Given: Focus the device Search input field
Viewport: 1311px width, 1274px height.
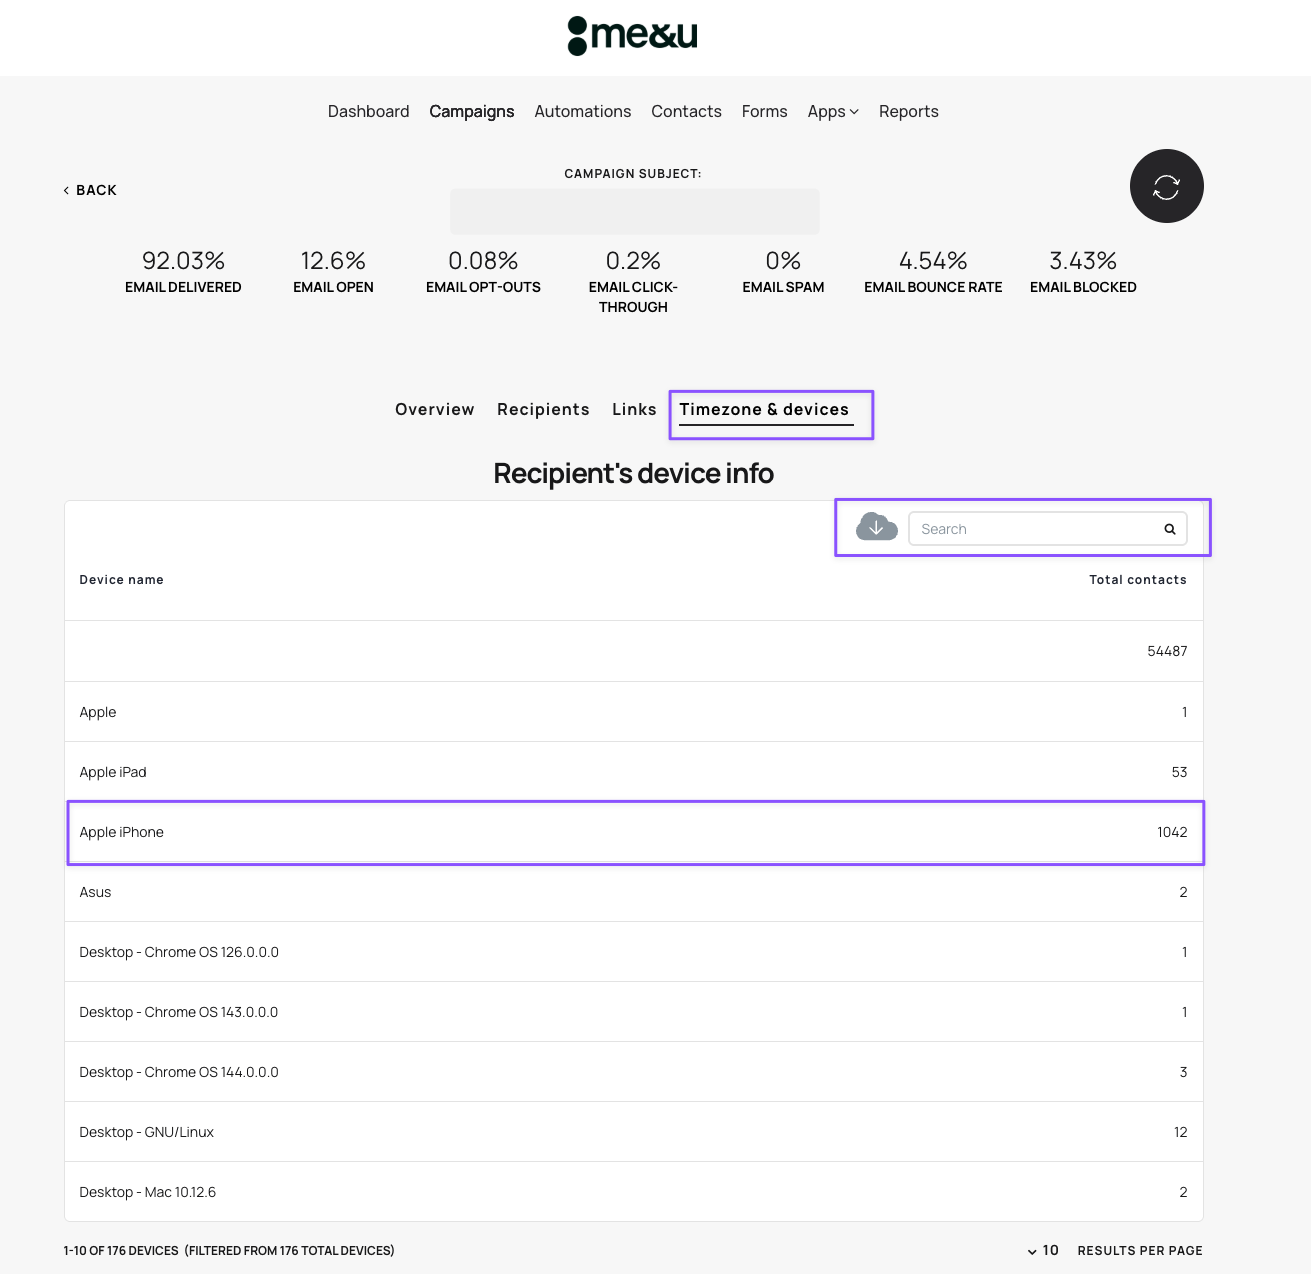Looking at the screenshot, I should click(1030, 529).
